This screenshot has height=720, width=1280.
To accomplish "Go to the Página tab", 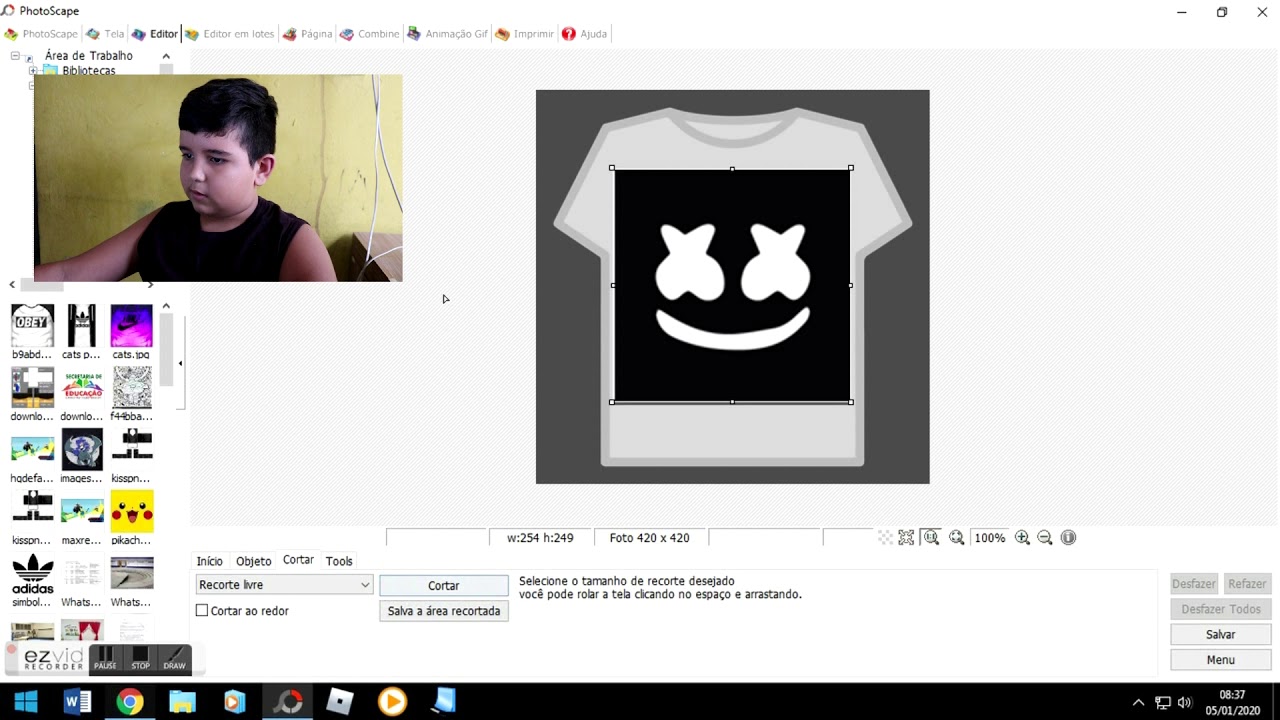I will 307,33.
